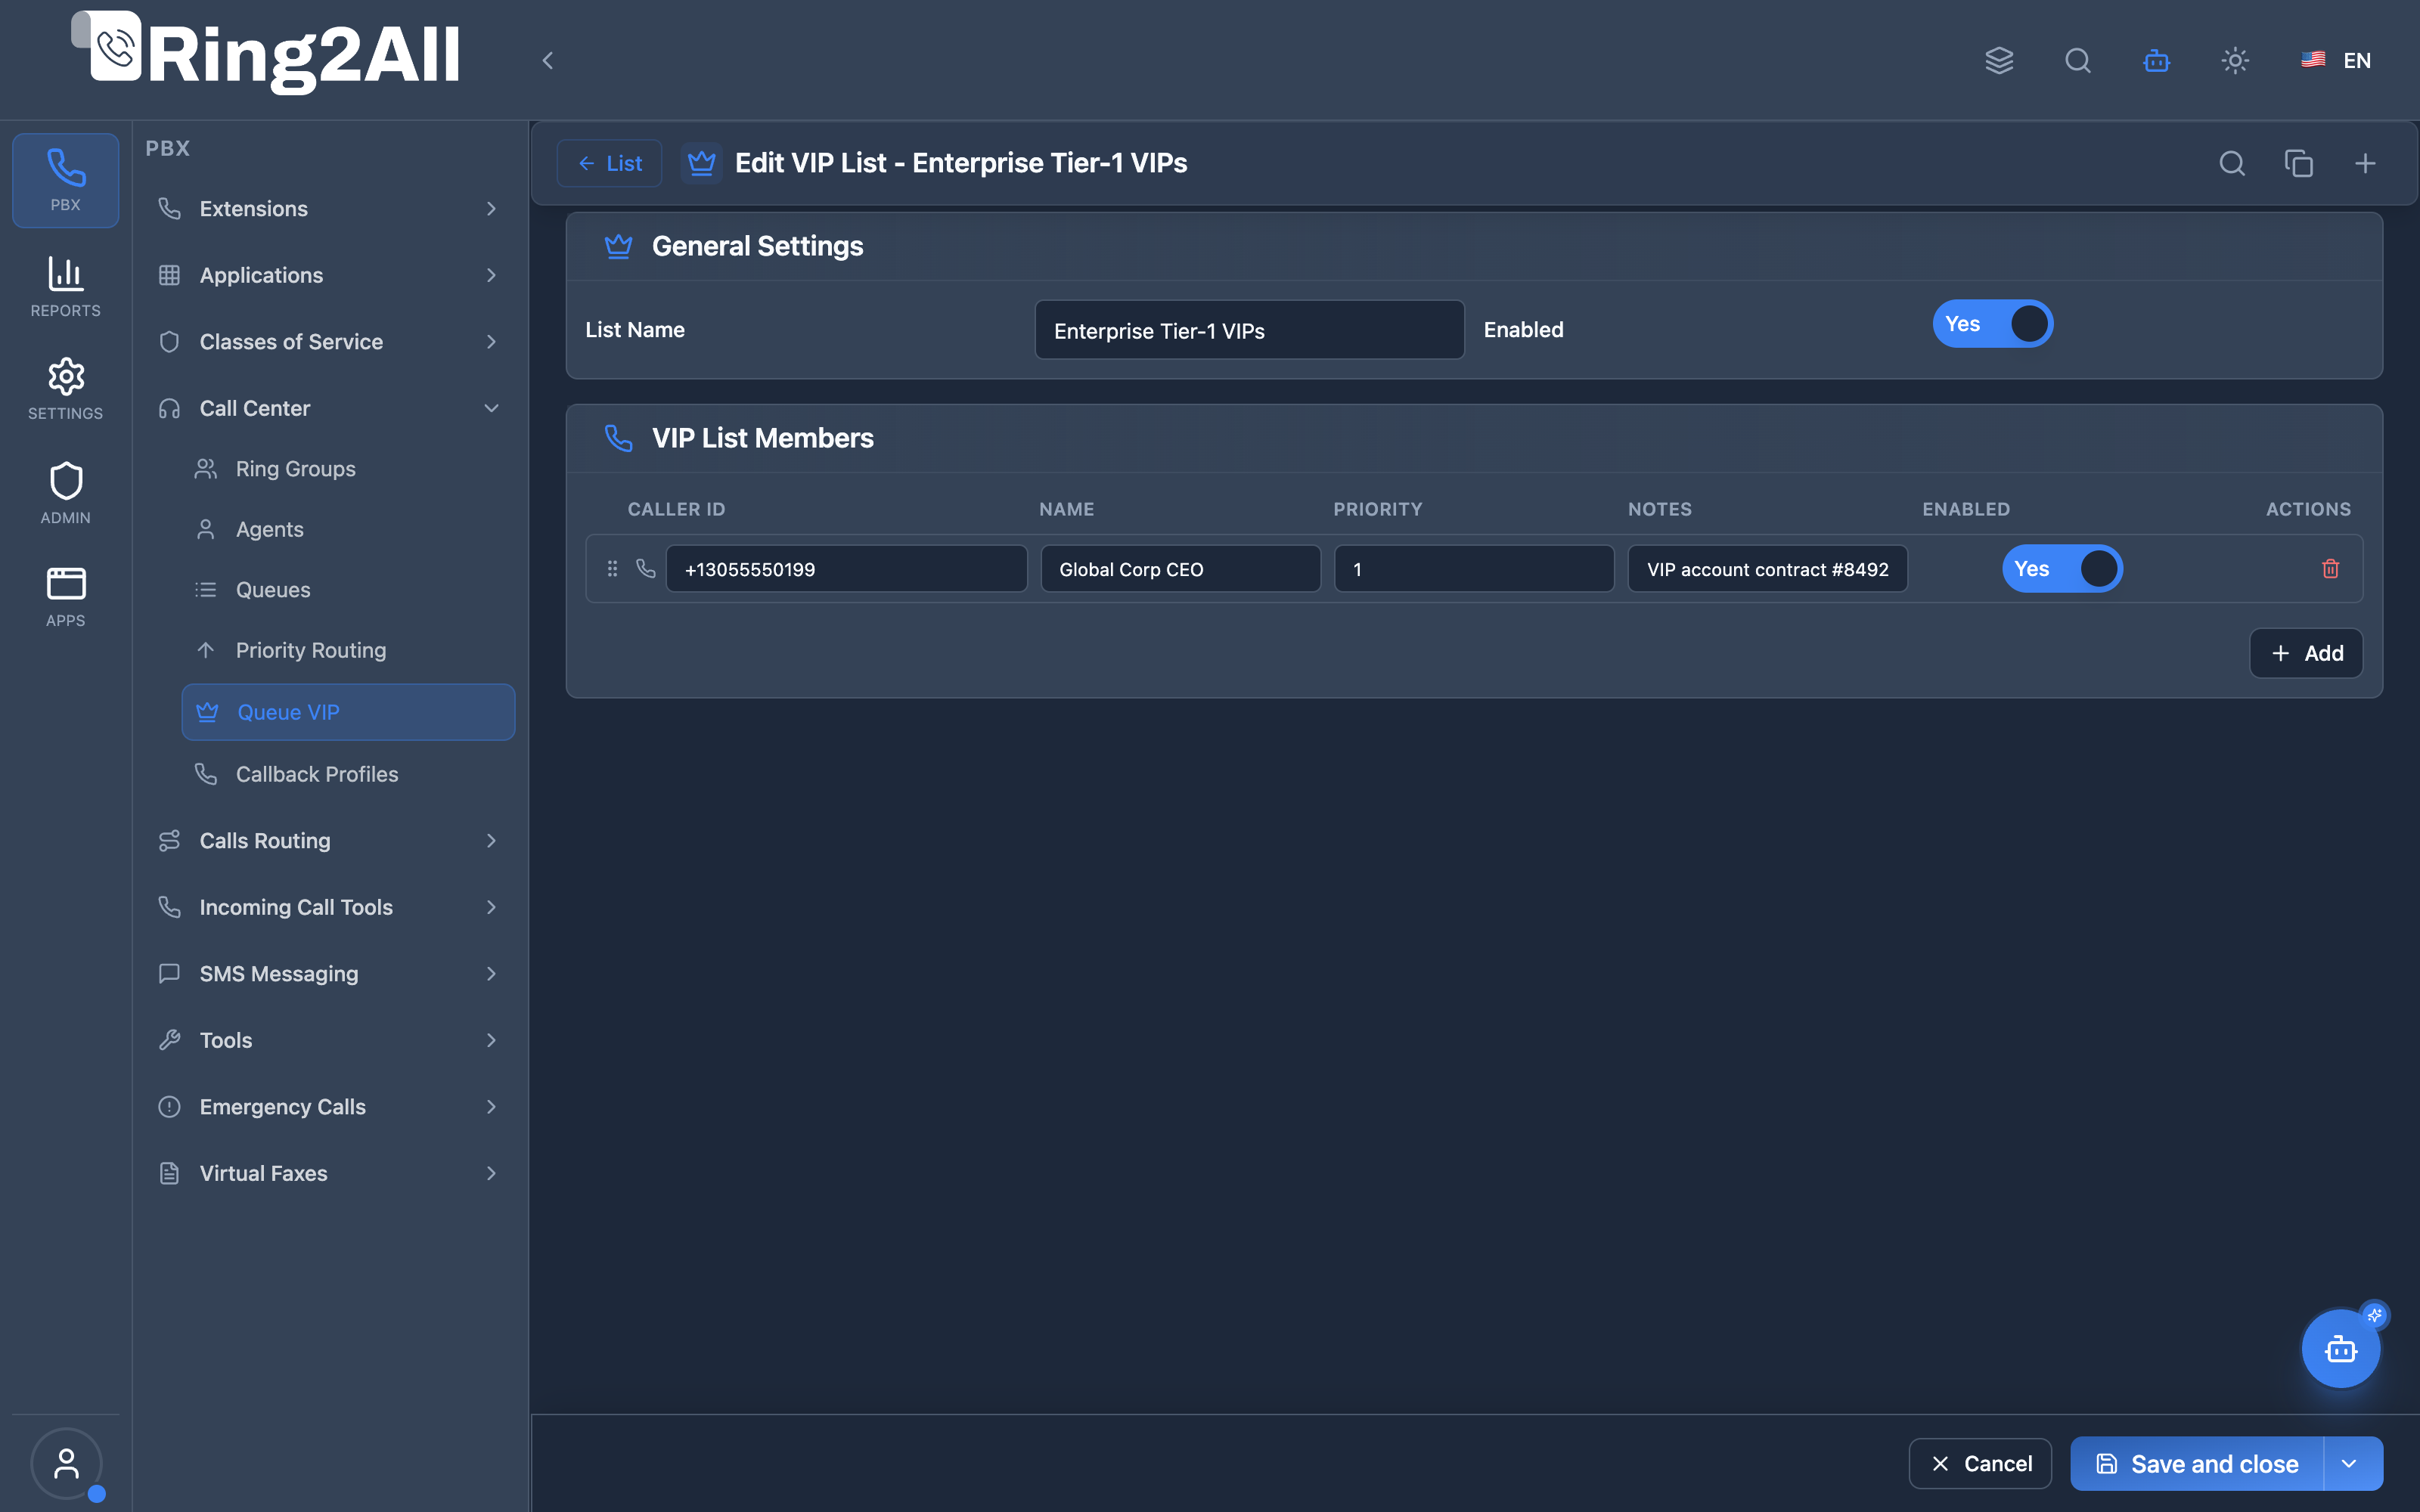Open the user profile avatar
Viewport: 2420px width, 1512px height.
coord(66,1464)
